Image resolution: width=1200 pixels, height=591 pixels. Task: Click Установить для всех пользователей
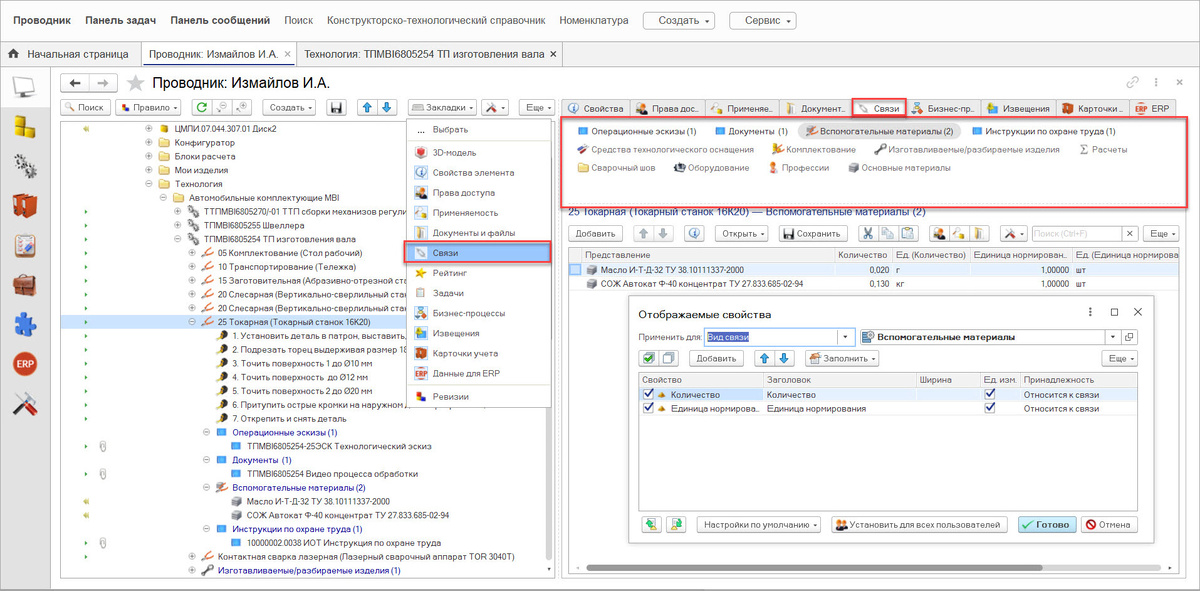pos(918,524)
